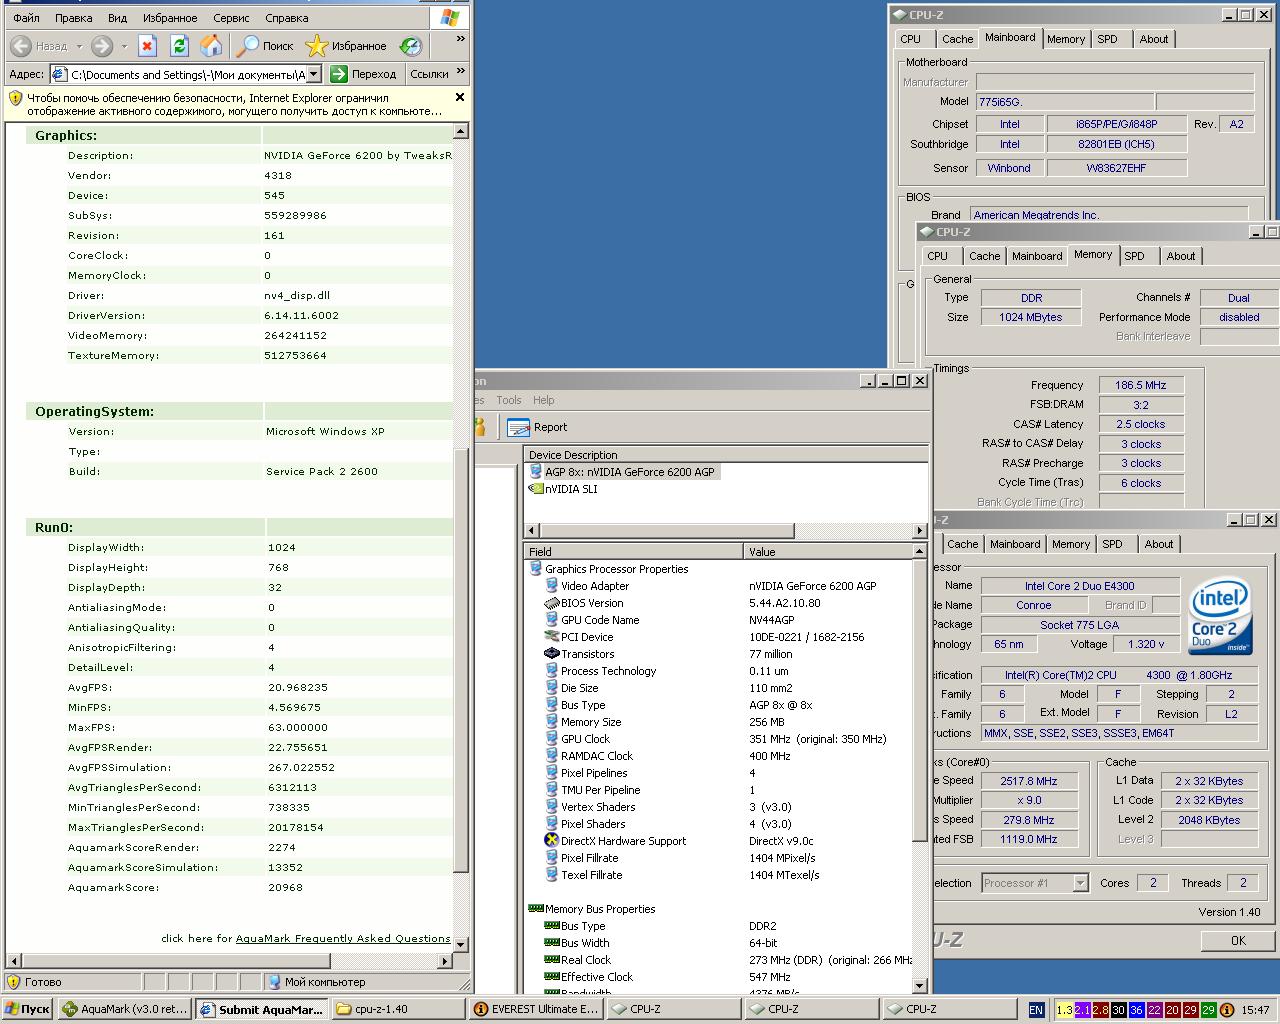Click the blue 36 temperature tray icon
The width and height of the screenshot is (1280, 1024).
[x=1136, y=1010]
